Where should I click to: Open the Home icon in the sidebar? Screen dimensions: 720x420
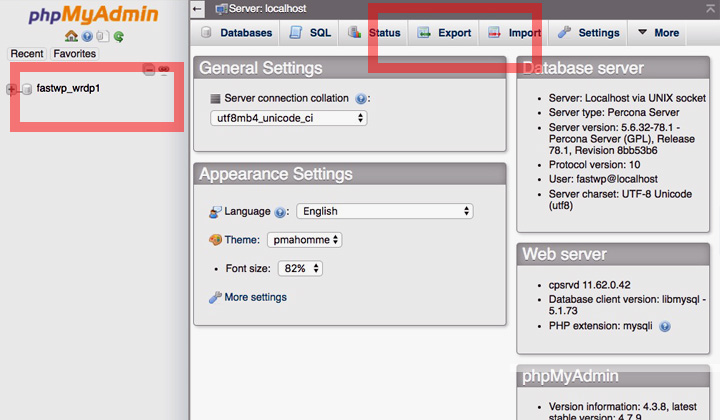[71, 36]
